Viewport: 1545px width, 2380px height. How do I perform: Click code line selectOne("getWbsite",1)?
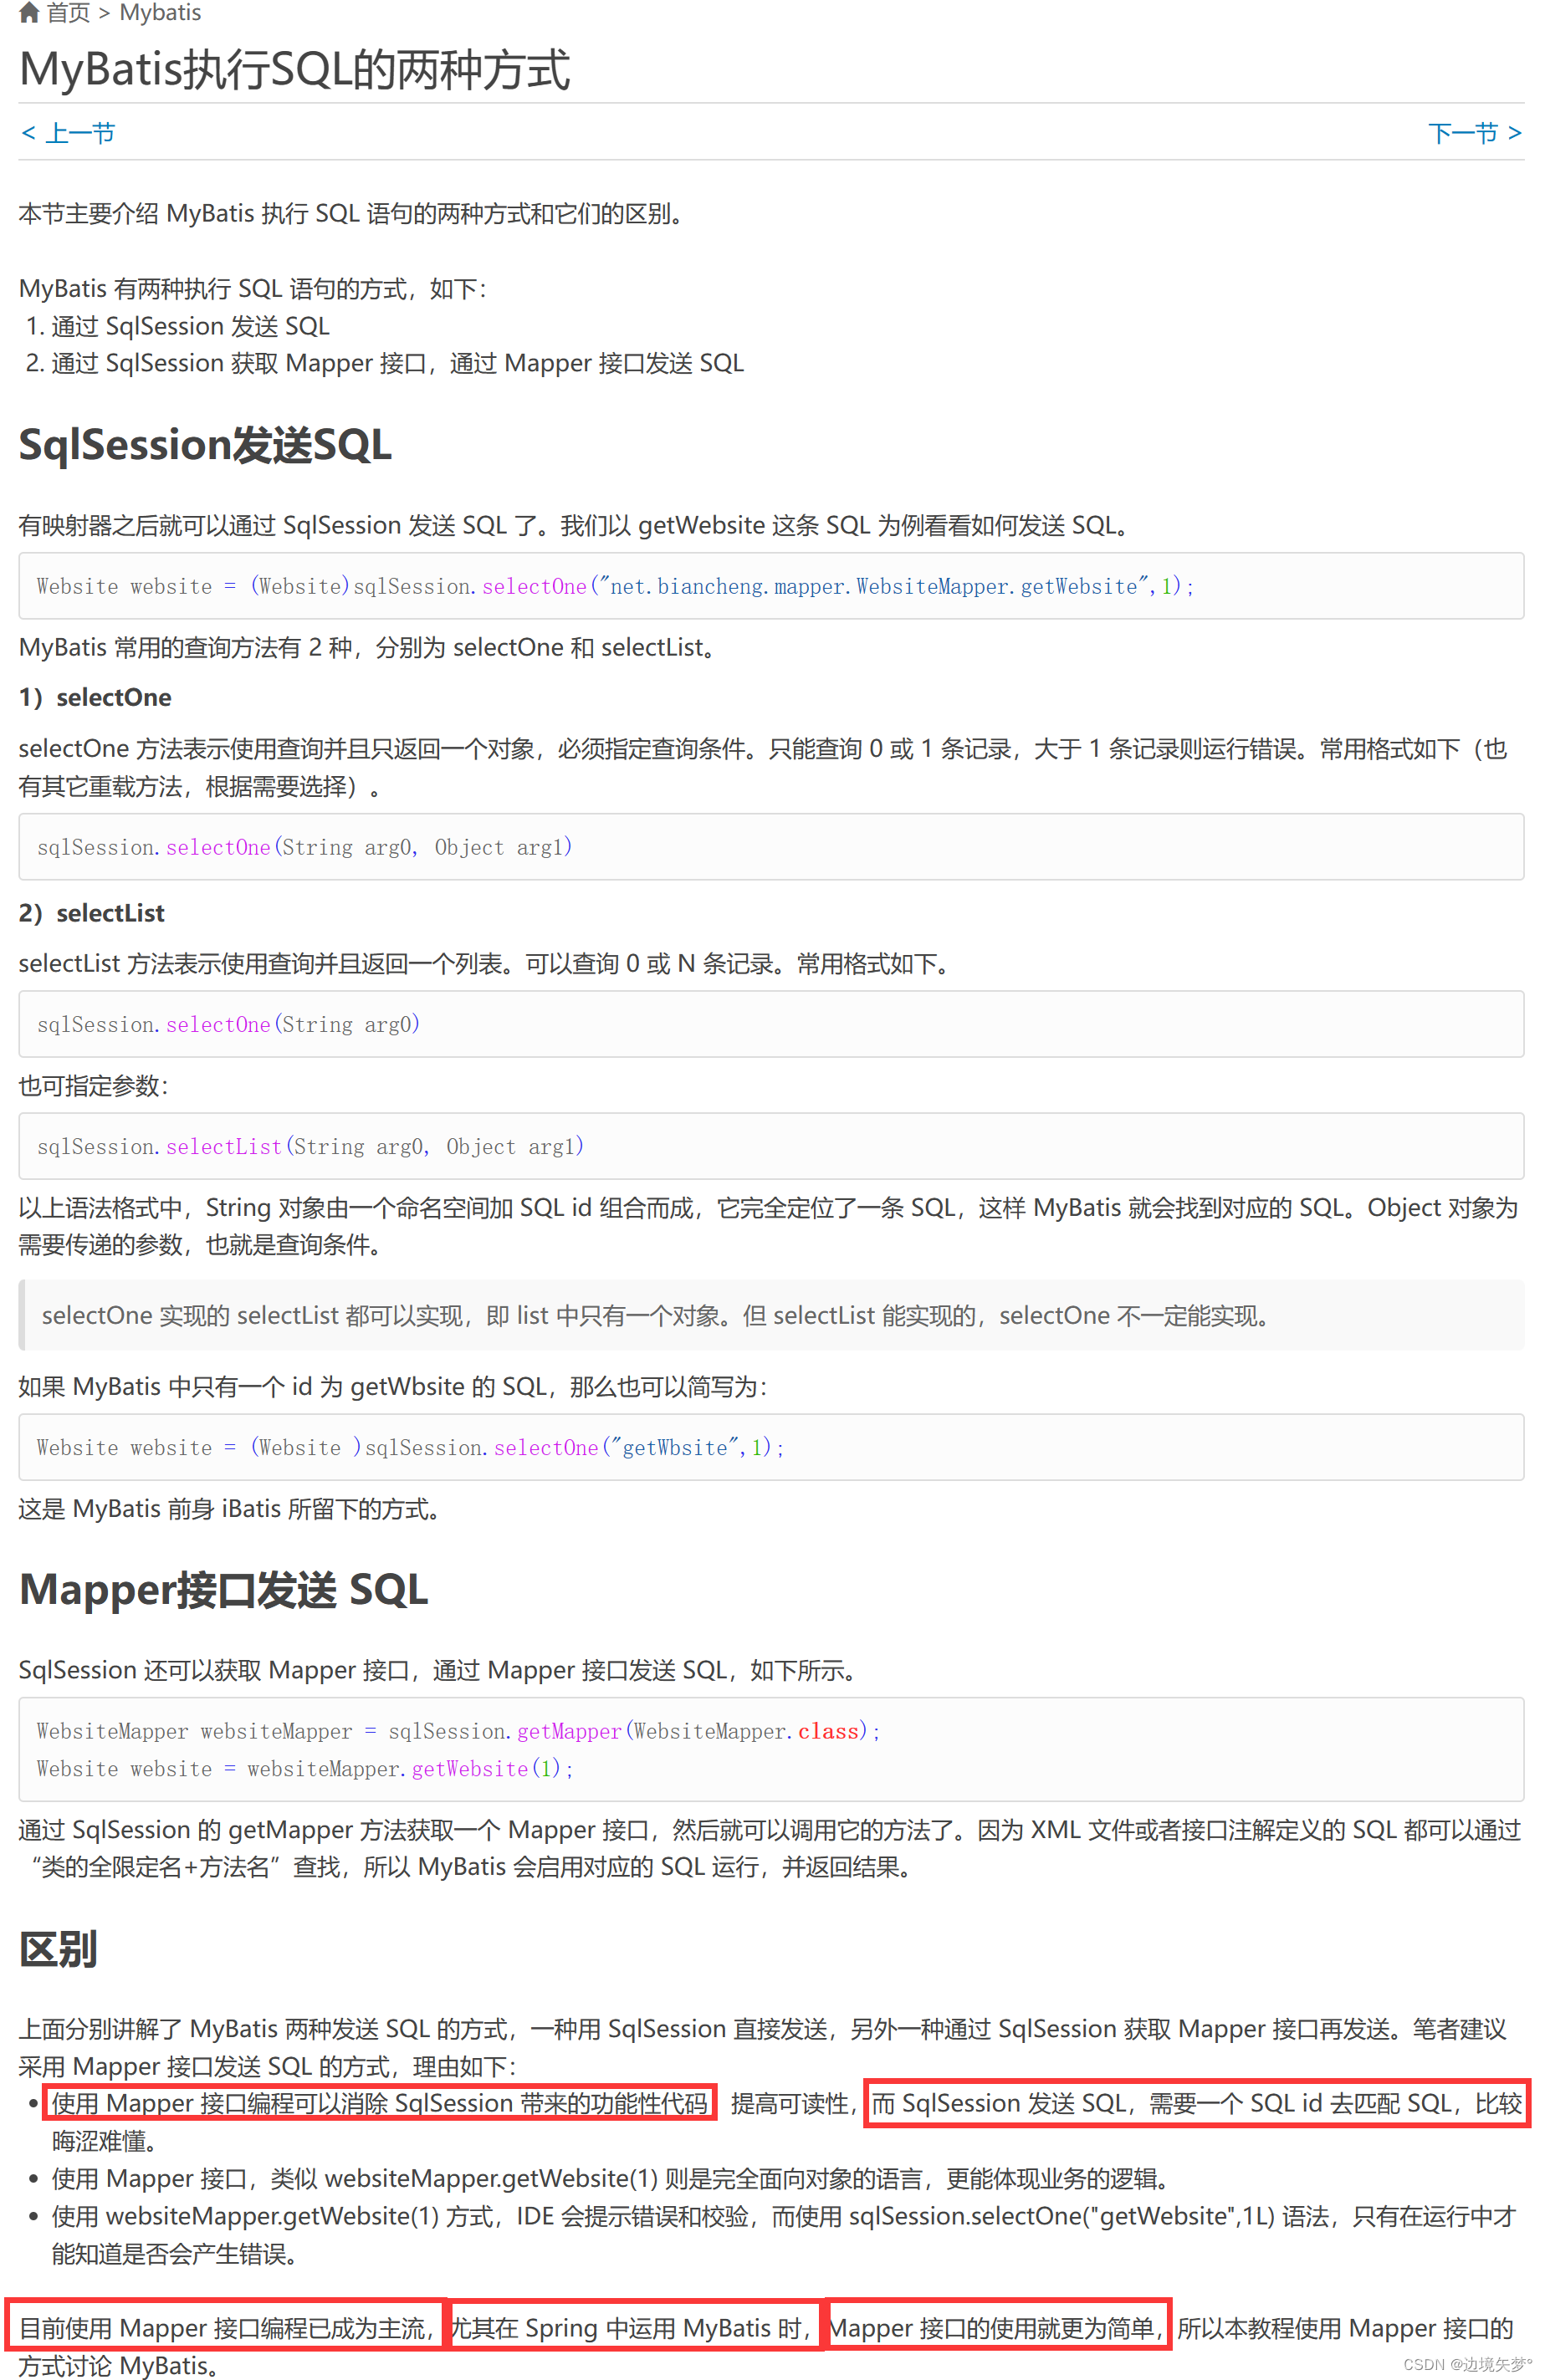(x=411, y=1447)
